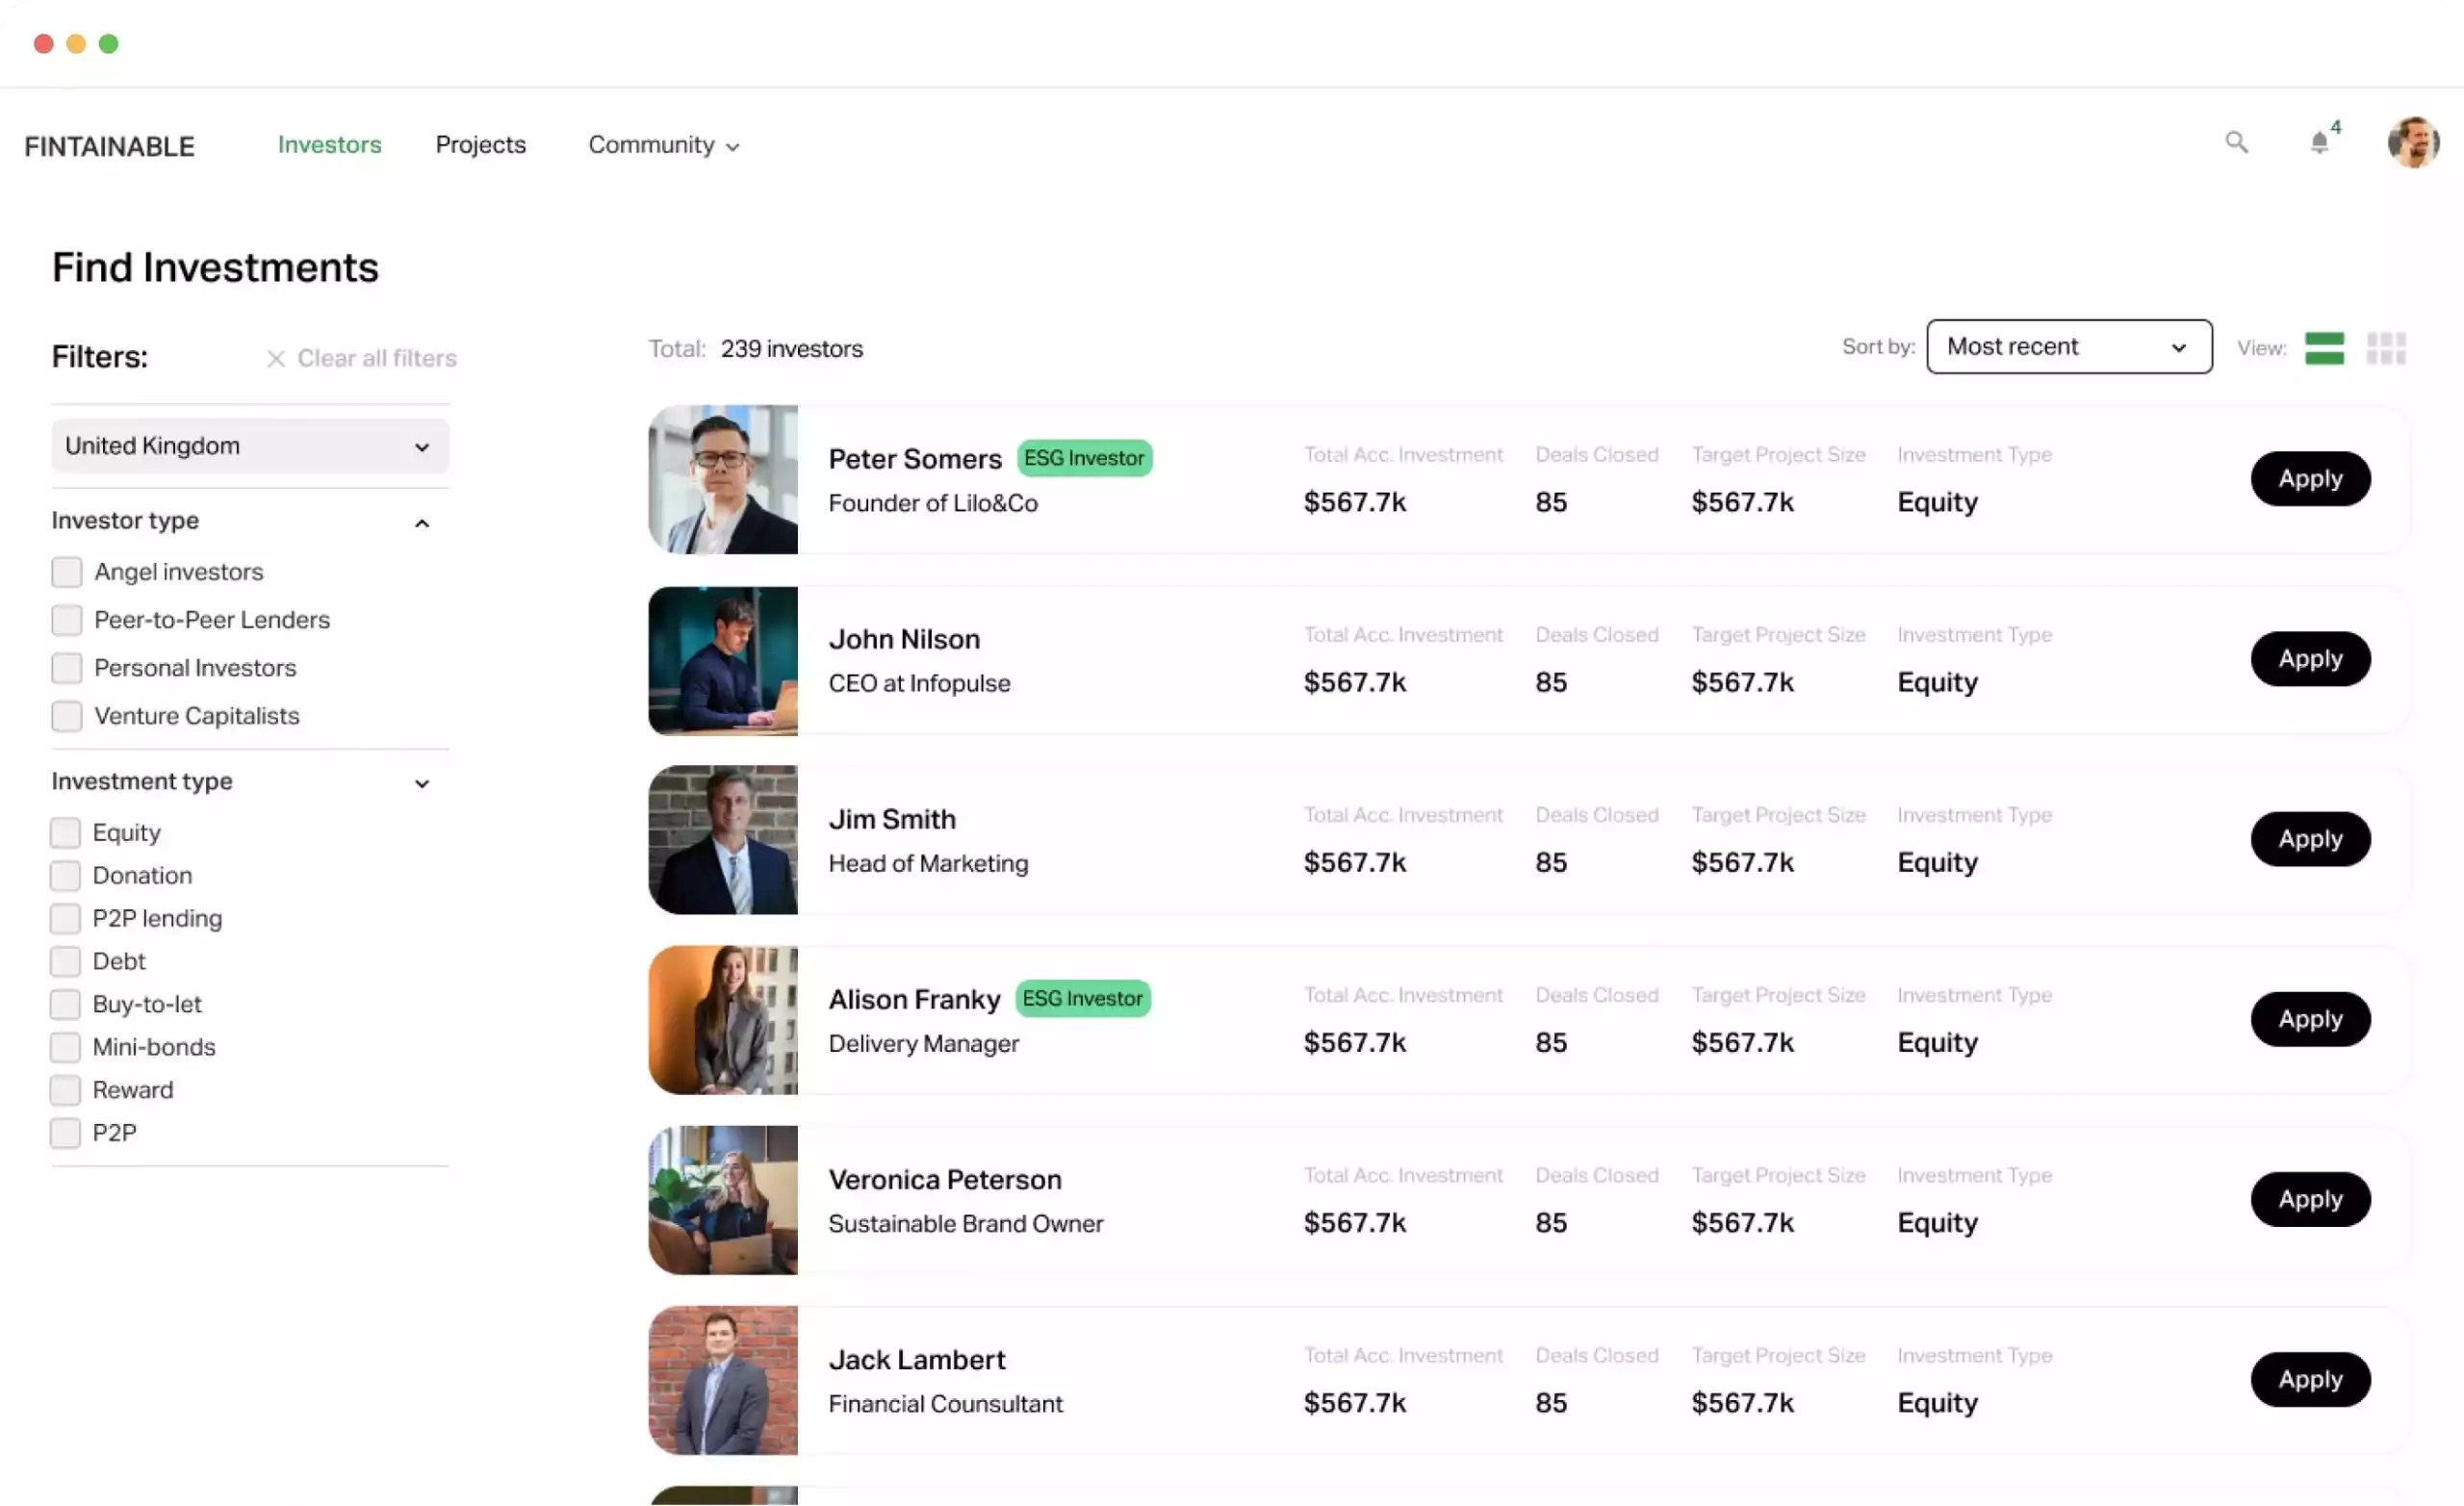Click ESG Investor badge on Peter Somers
The image size is (2464, 1506).
[x=1084, y=458]
